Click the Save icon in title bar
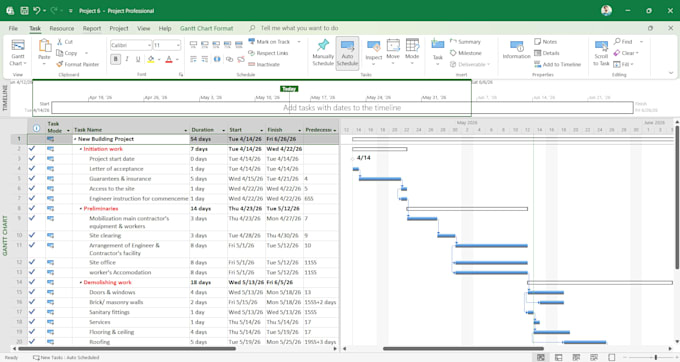The height and width of the screenshot is (362, 680). point(24,10)
